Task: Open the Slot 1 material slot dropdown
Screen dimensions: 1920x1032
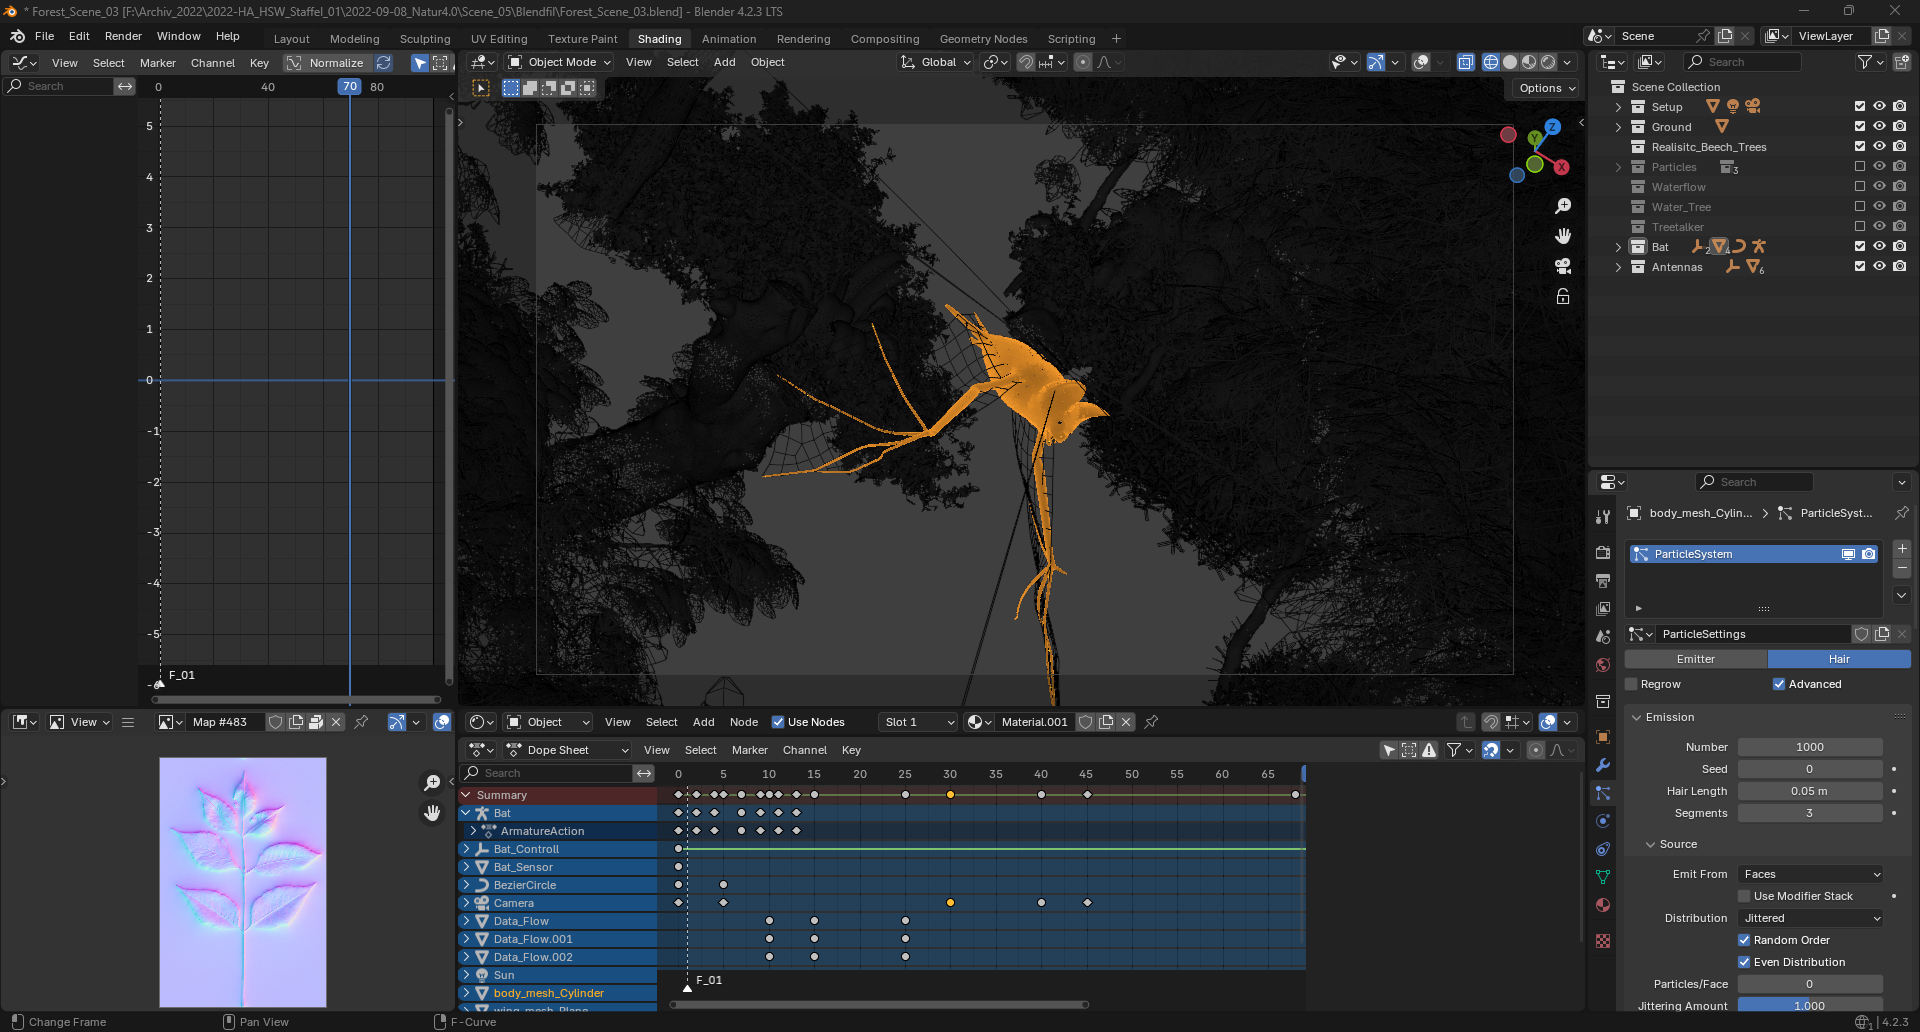Action: pyautogui.click(x=918, y=722)
